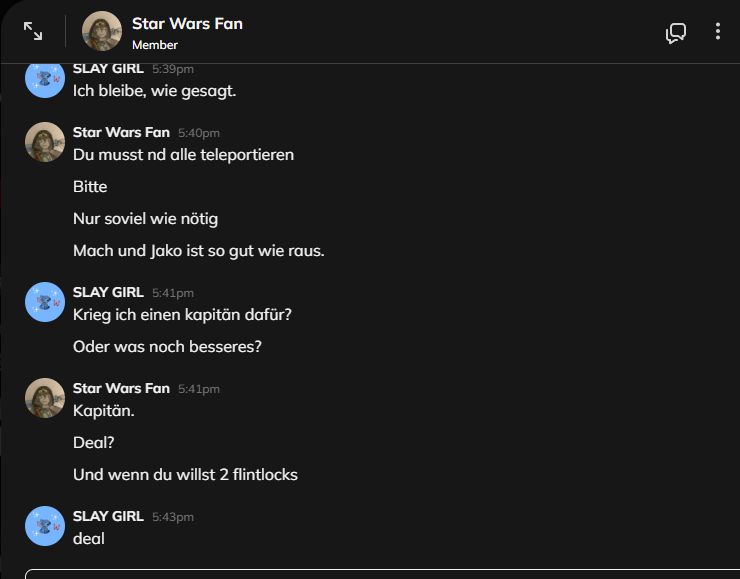Screen dimensions: 740x579
Task: Click the message 'Du musst nd alle teleportieren'
Action: click(x=183, y=155)
